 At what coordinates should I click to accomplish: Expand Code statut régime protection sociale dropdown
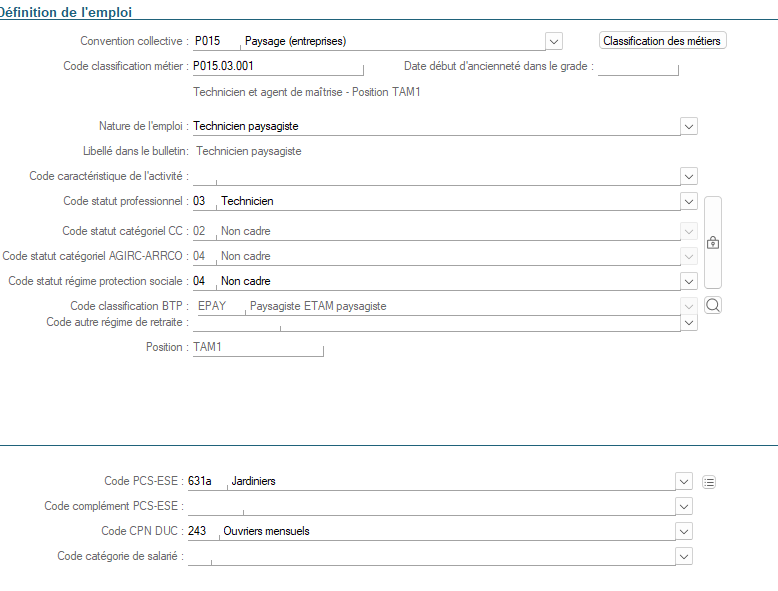click(x=689, y=281)
